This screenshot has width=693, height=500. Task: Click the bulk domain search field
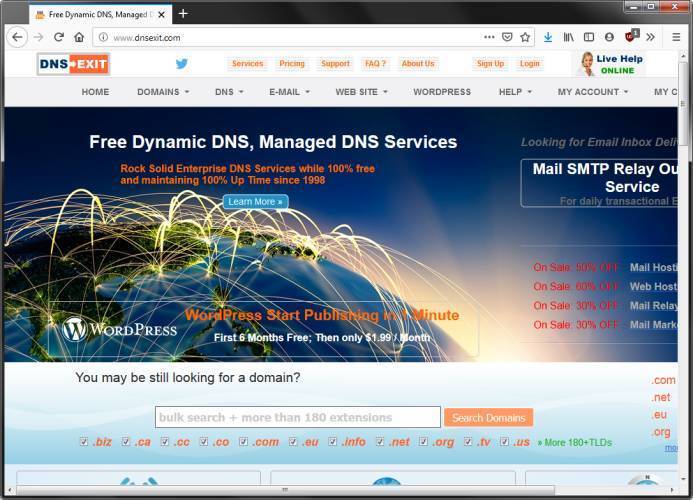click(x=297, y=417)
